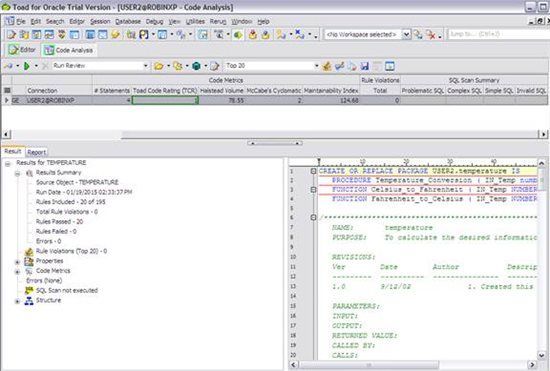Click the green Toad Code Rating bar cell
This screenshot has width=550, height=371.
pos(165,100)
